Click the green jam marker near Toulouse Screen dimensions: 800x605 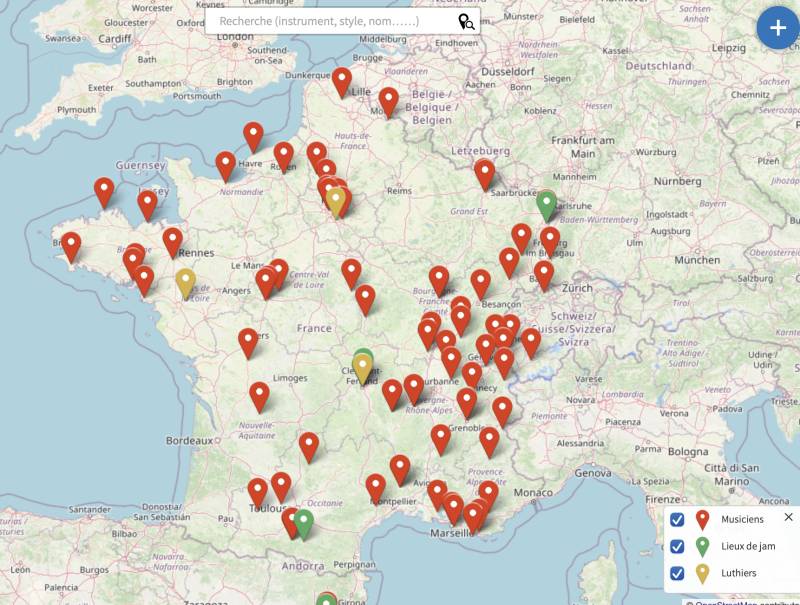click(x=303, y=522)
